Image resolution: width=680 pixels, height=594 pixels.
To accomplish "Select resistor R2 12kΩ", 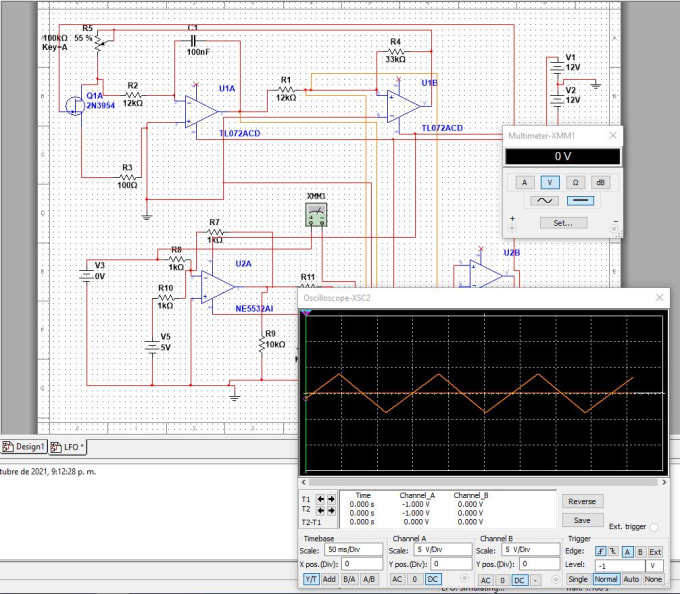I will click(x=133, y=95).
